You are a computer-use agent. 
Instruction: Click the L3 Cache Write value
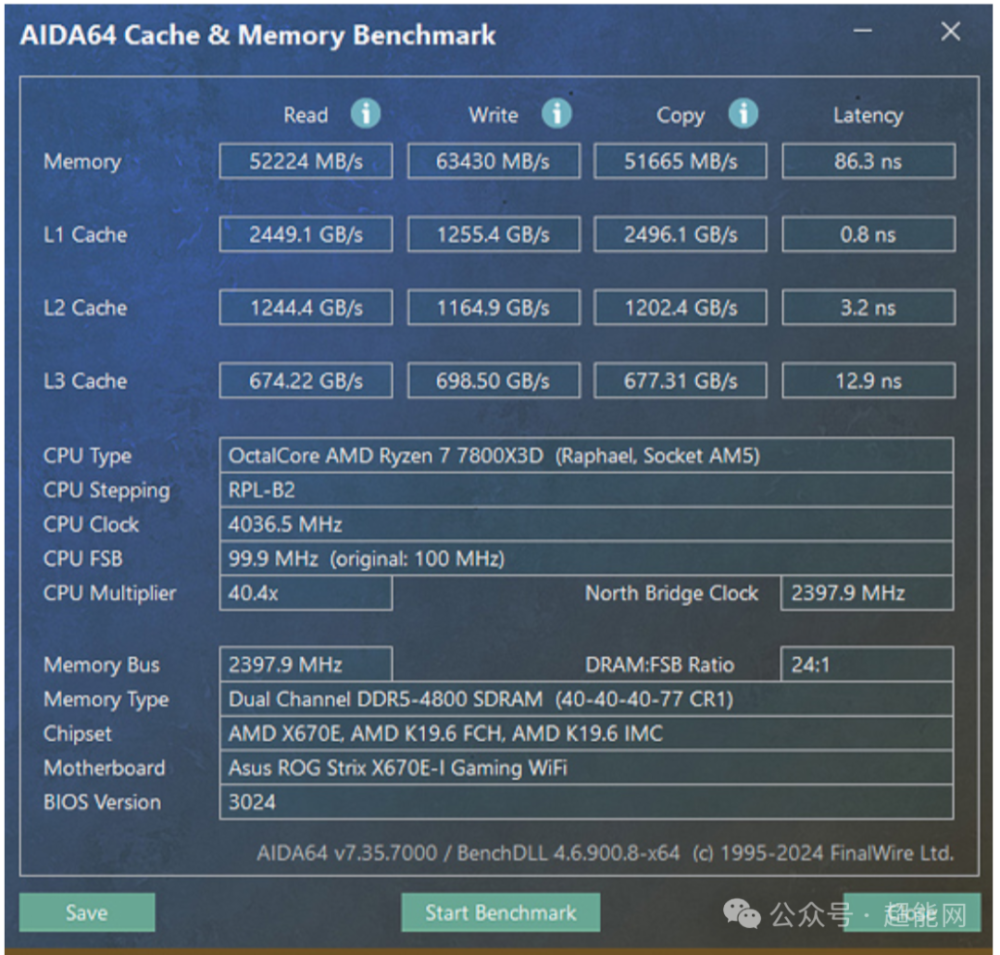[494, 381]
